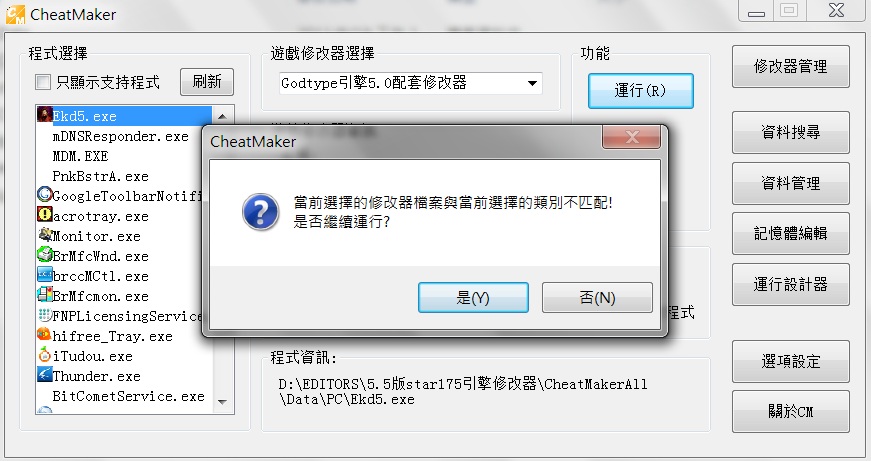Viewport: 871px width, 461px height.
Task: Close the CheatMaker confirmation dialog
Action: tap(632, 137)
